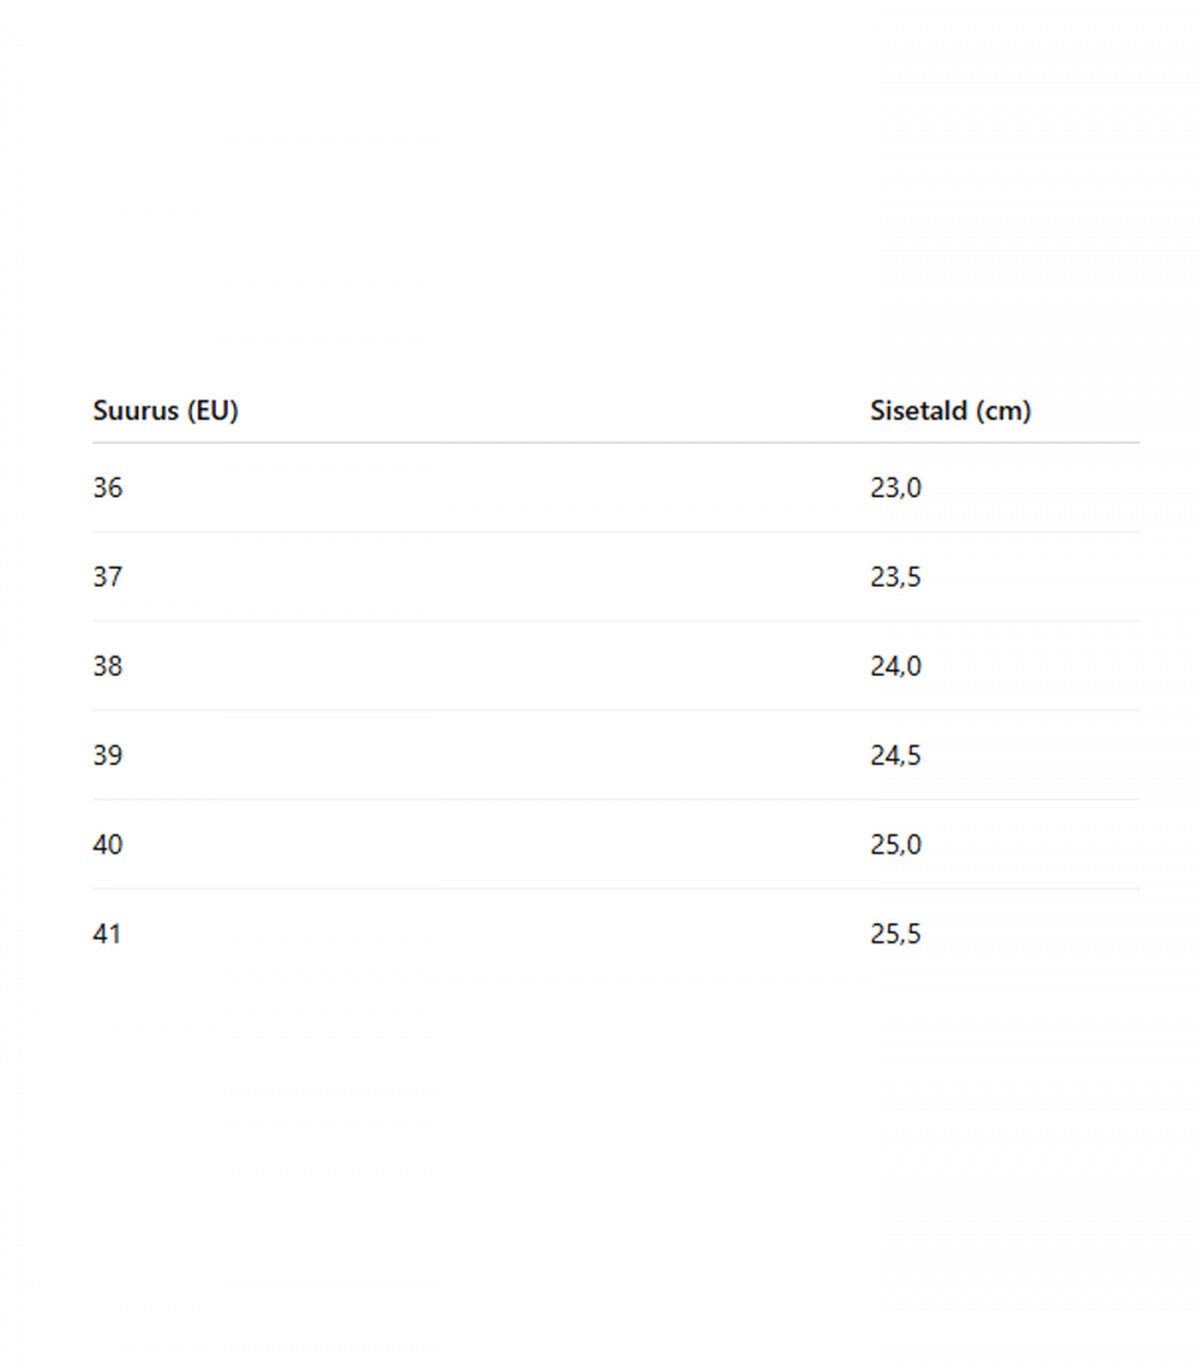The width and height of the screenshot is (1200, 1372).
Task: Click the 25,5 insole length value
Action: pyautogui.click(x=895, y=934)
